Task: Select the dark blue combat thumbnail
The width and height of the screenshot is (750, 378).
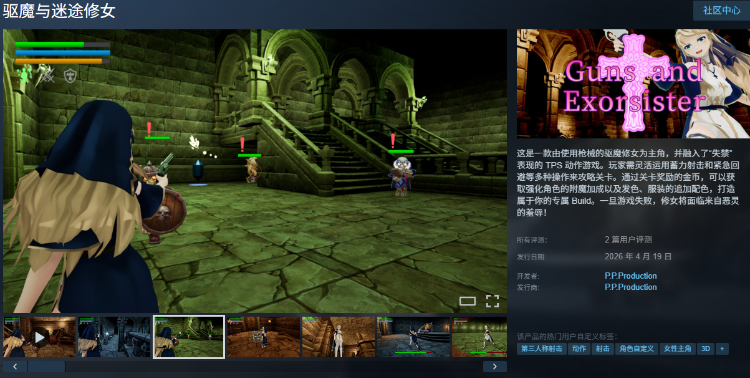Action: [413, 337]
